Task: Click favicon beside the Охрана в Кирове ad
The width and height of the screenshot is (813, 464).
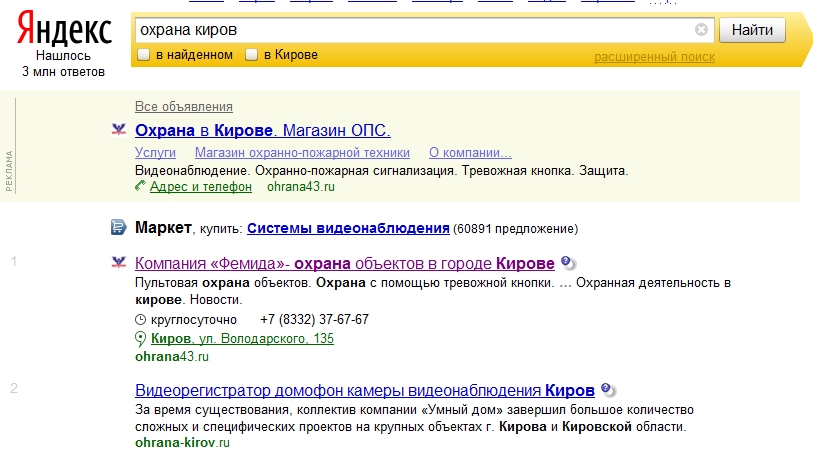Action: (119, 130)
